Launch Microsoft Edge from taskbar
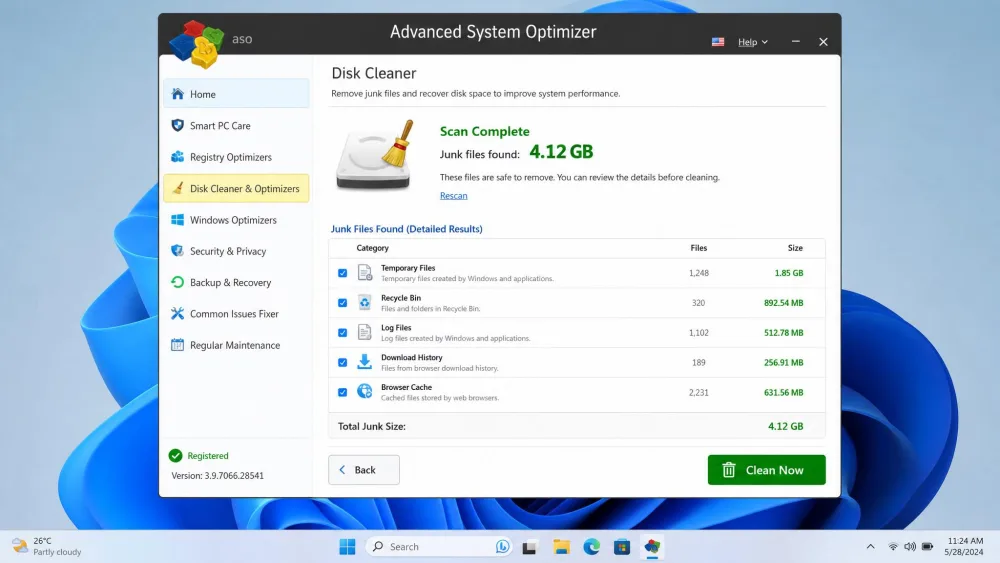 click(x=592, y=546)
